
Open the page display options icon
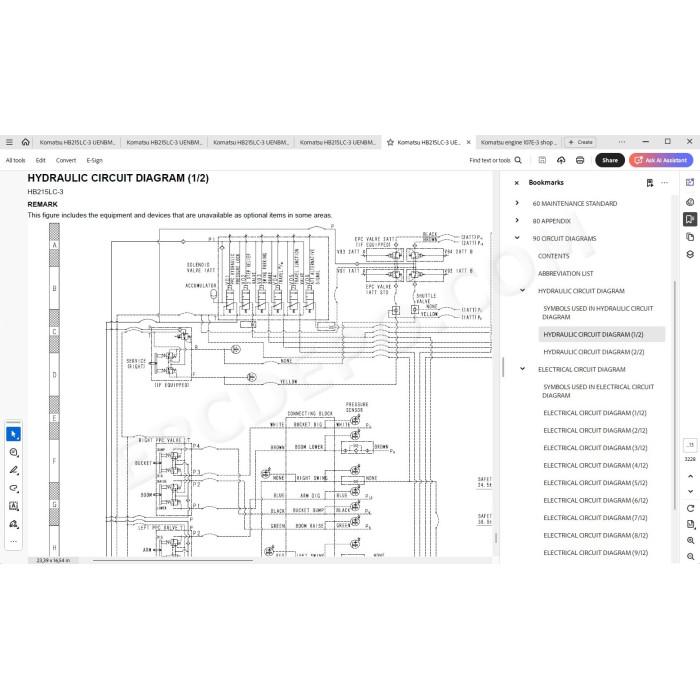pyautogui.click(x=690, y=524)
